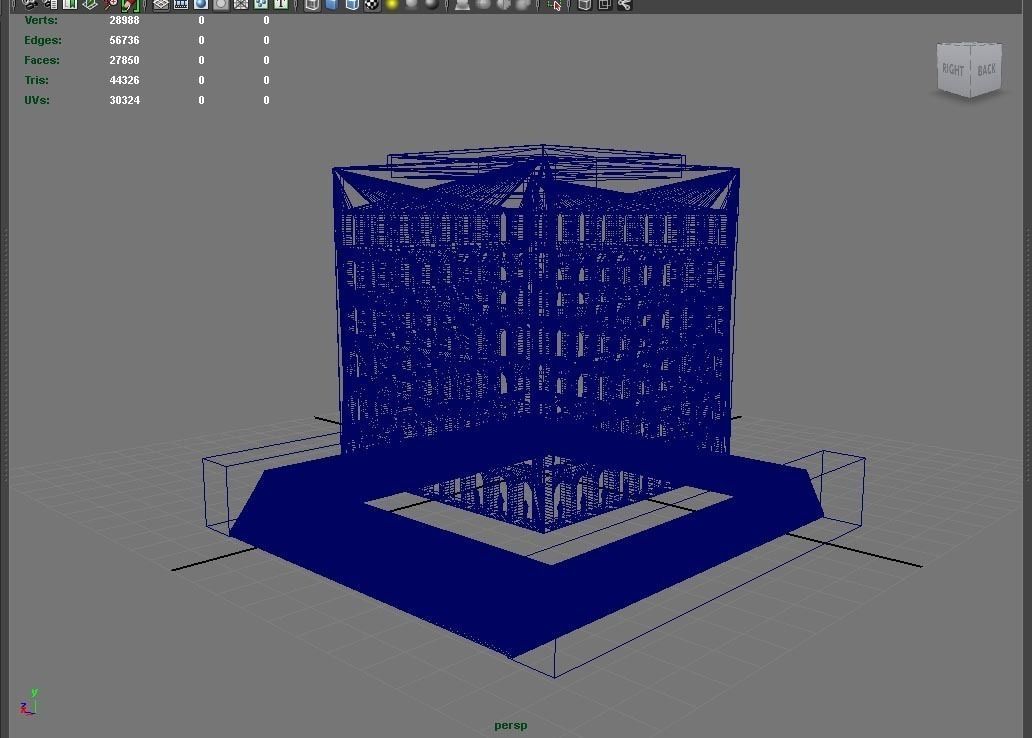Screen dimensions: 1032x738
Task: Switch to Wireframe display cube icon
Action: 312,4
